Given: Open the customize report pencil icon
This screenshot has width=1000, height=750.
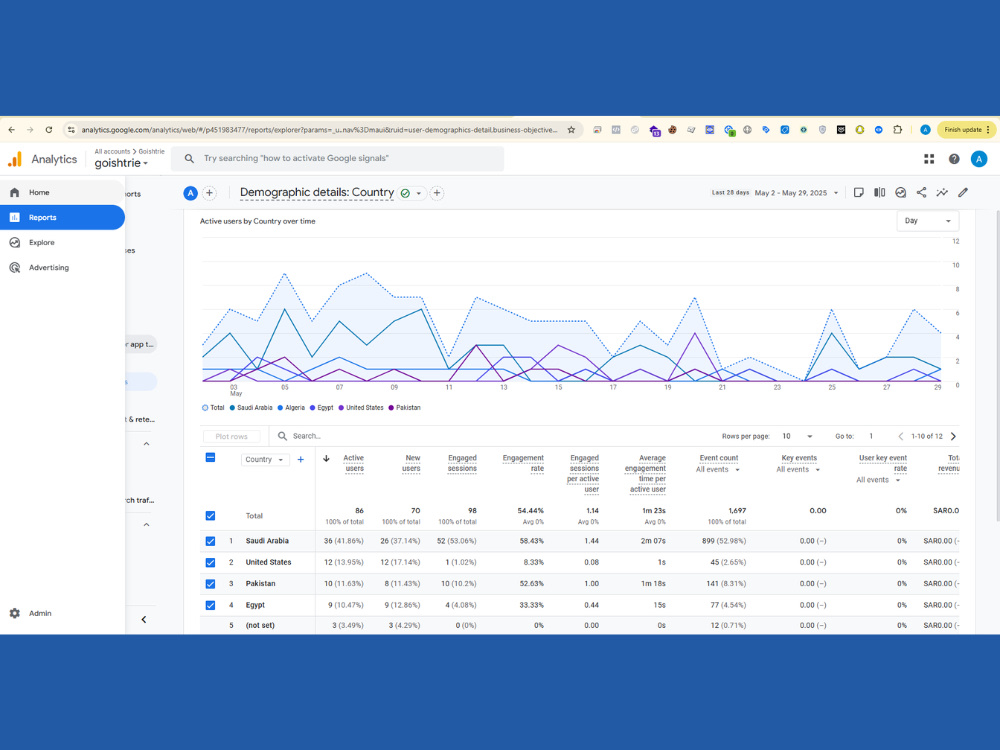Looking at the screenshot, I should (963, 192).
